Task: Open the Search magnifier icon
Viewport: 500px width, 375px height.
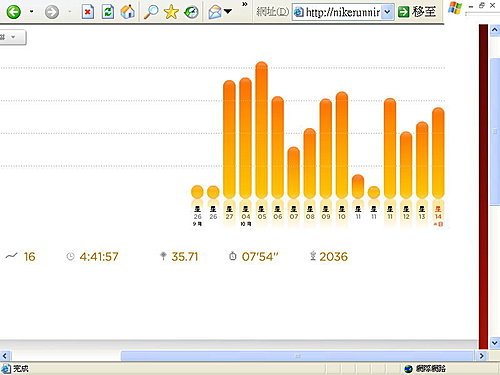Action: [151, 12]
